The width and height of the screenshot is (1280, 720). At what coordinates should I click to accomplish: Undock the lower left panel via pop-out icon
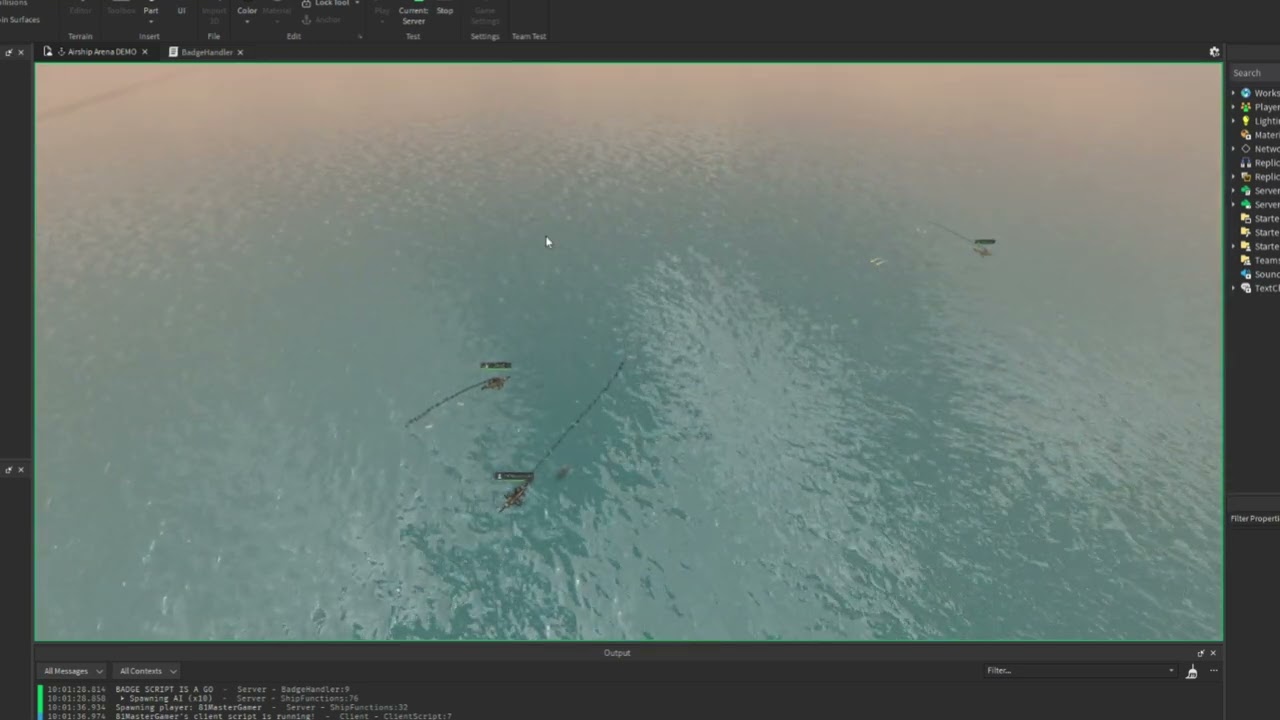point(9,470)
